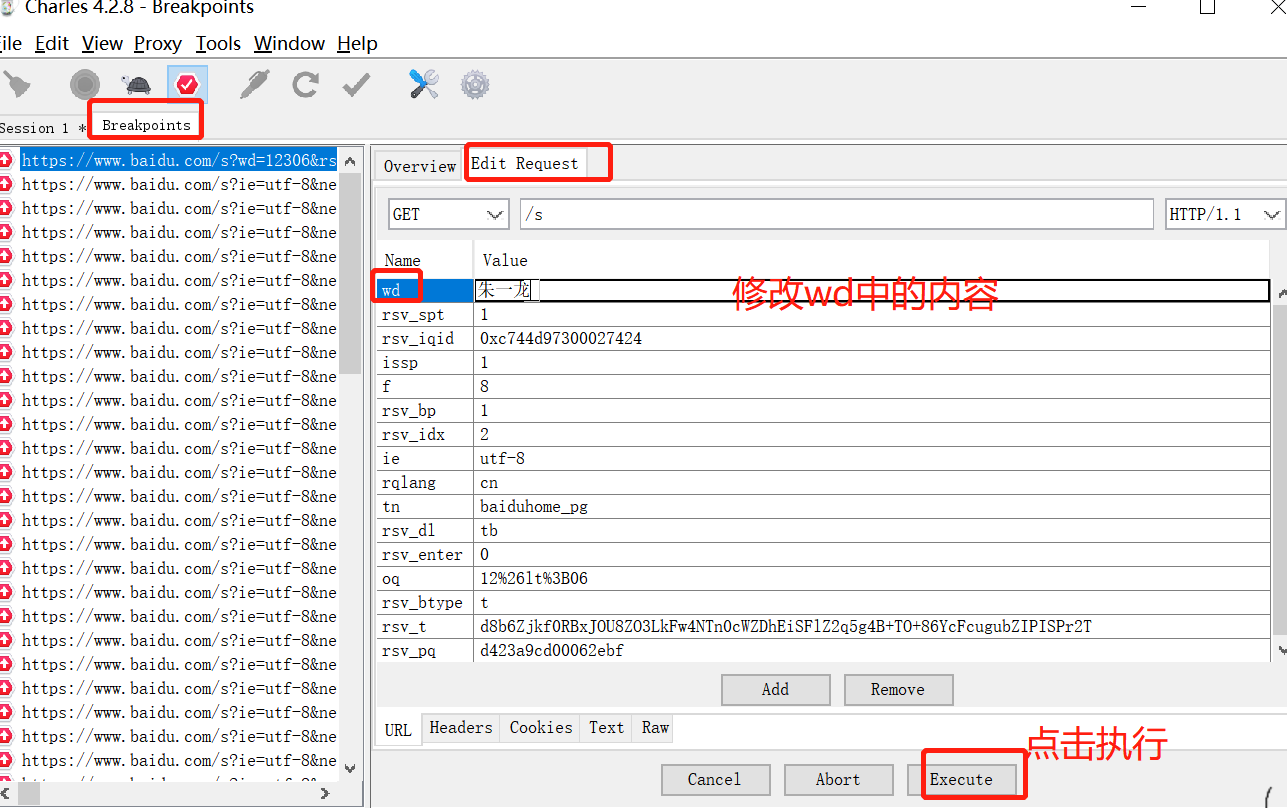Toggle the record button in toolbar
The image size is (1287, 808).
pyautogui.click(x=85, y=85)
